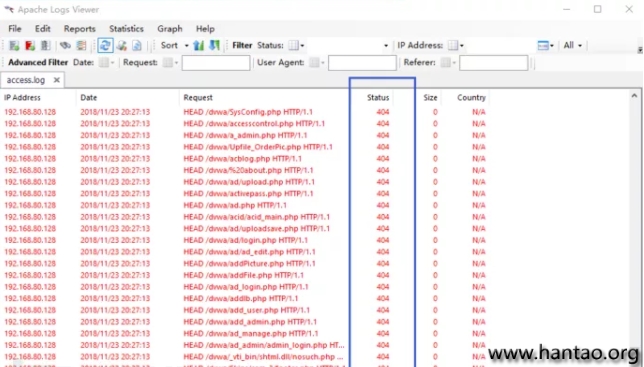Click the document reload icon

137,46
